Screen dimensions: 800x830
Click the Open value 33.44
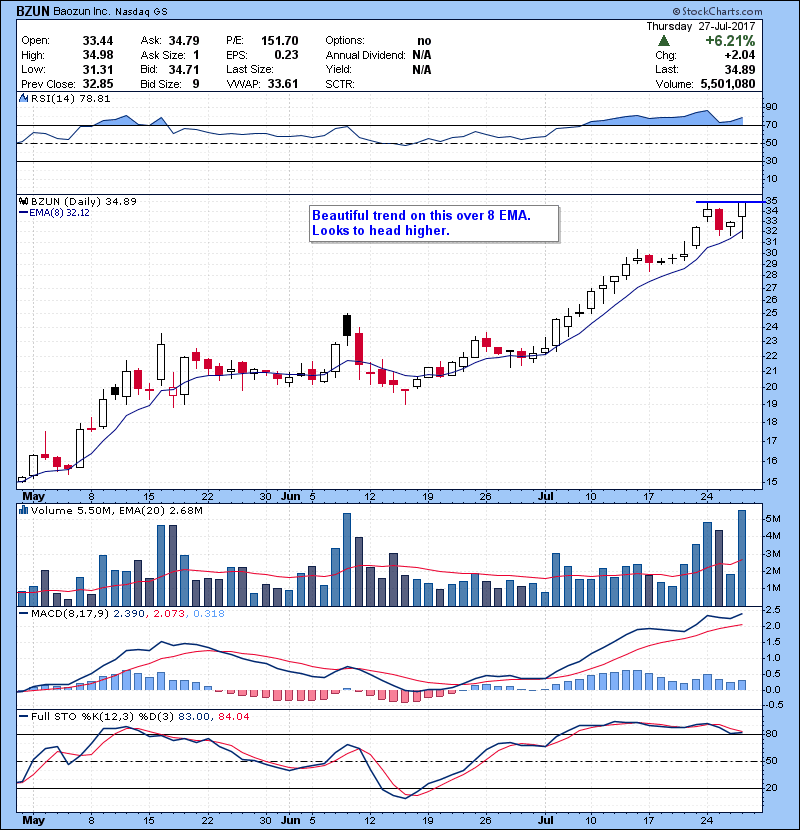98,41
